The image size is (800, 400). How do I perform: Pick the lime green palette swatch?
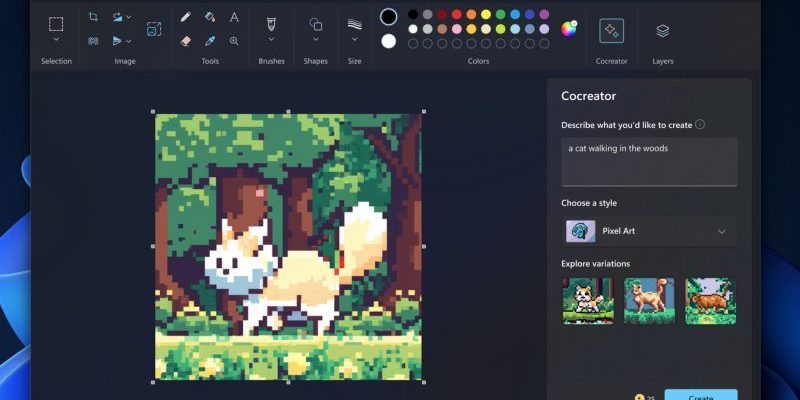[501, 29]
